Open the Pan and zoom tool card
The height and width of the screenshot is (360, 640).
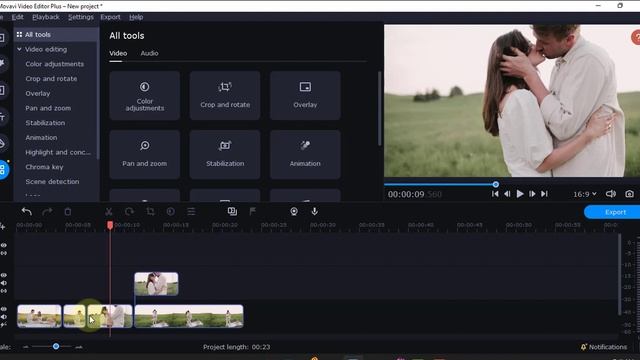[x=144, y=154]
